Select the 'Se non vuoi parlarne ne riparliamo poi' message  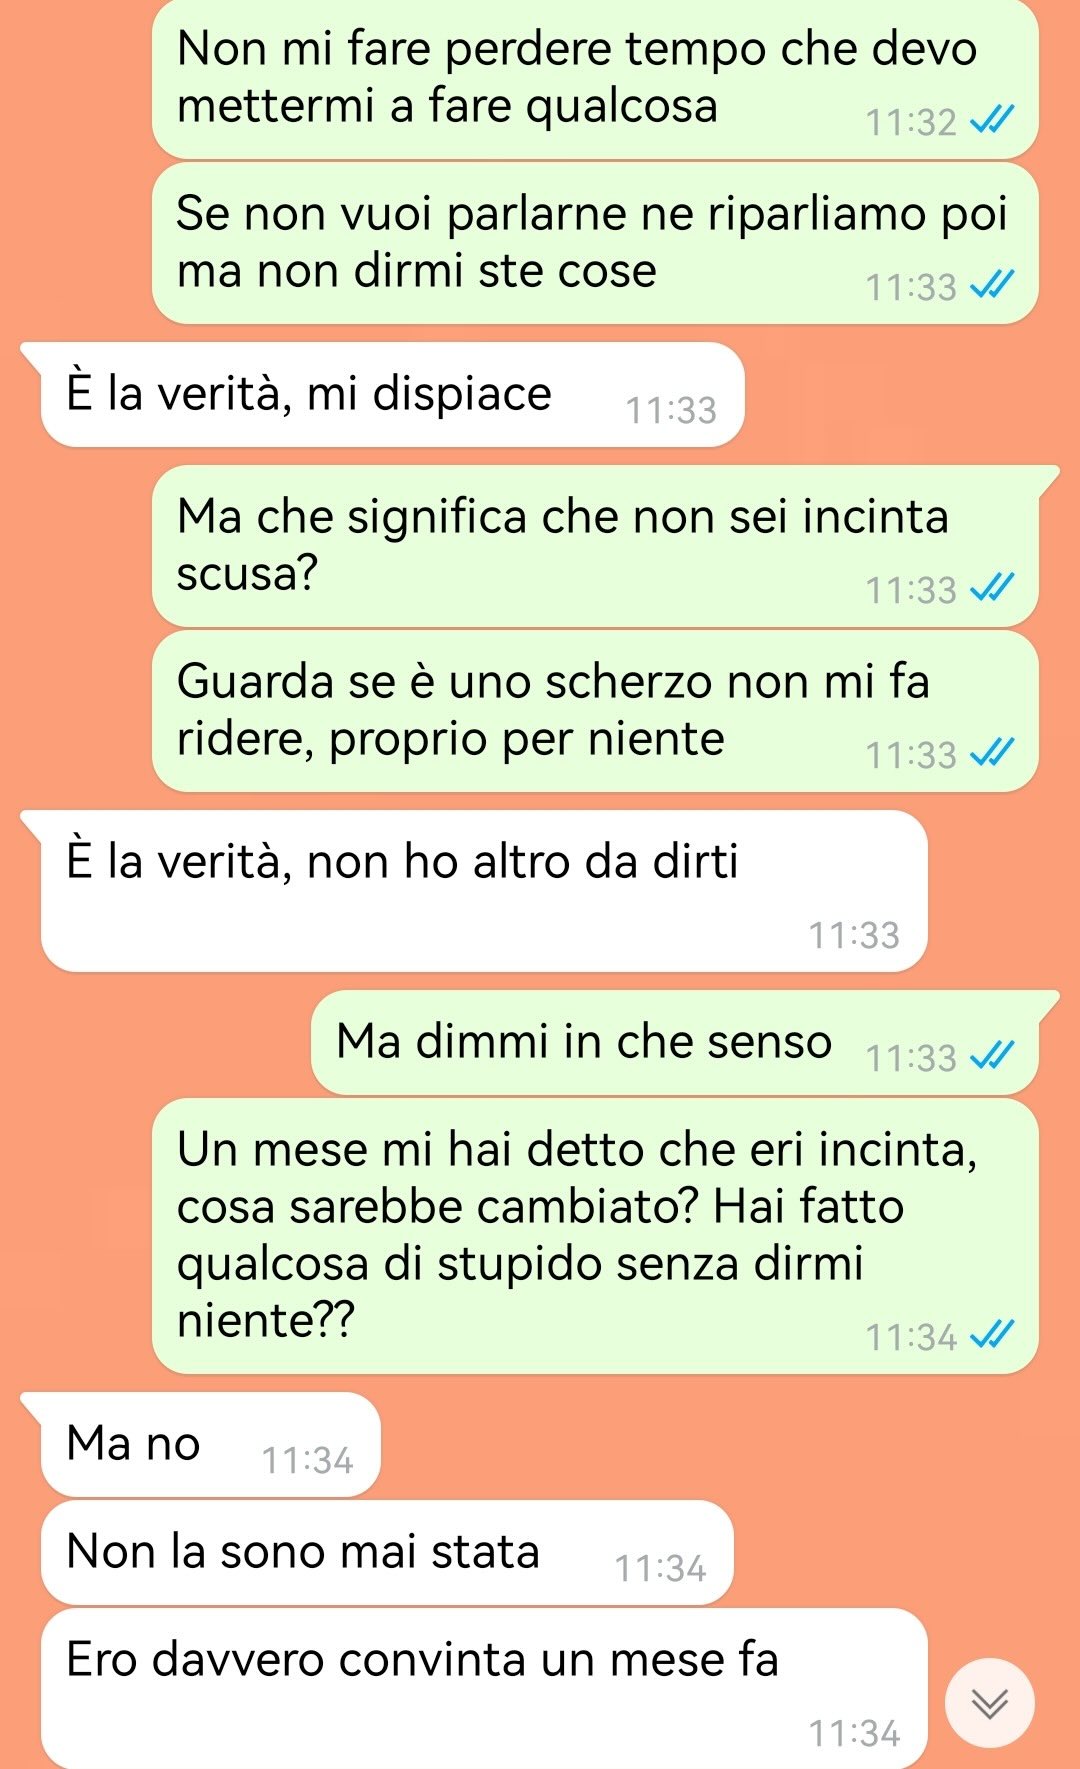click(x=595, y=243)
